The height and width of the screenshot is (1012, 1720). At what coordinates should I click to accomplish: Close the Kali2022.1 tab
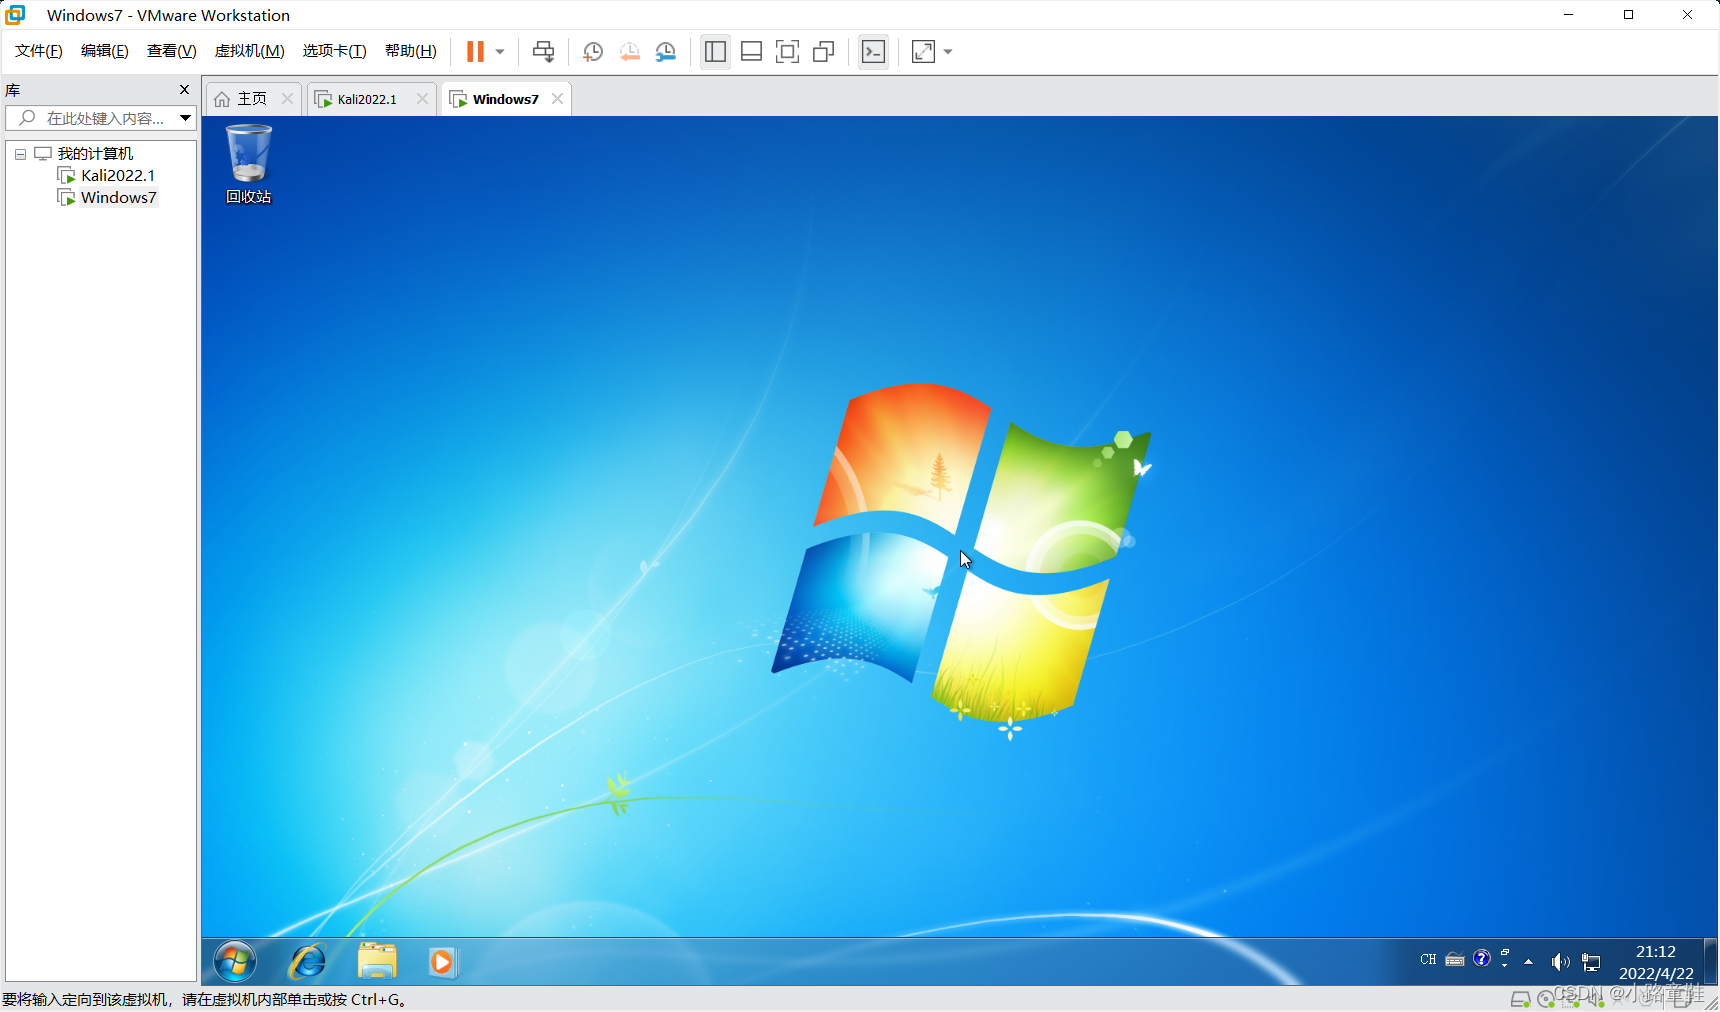click(422, 98)
